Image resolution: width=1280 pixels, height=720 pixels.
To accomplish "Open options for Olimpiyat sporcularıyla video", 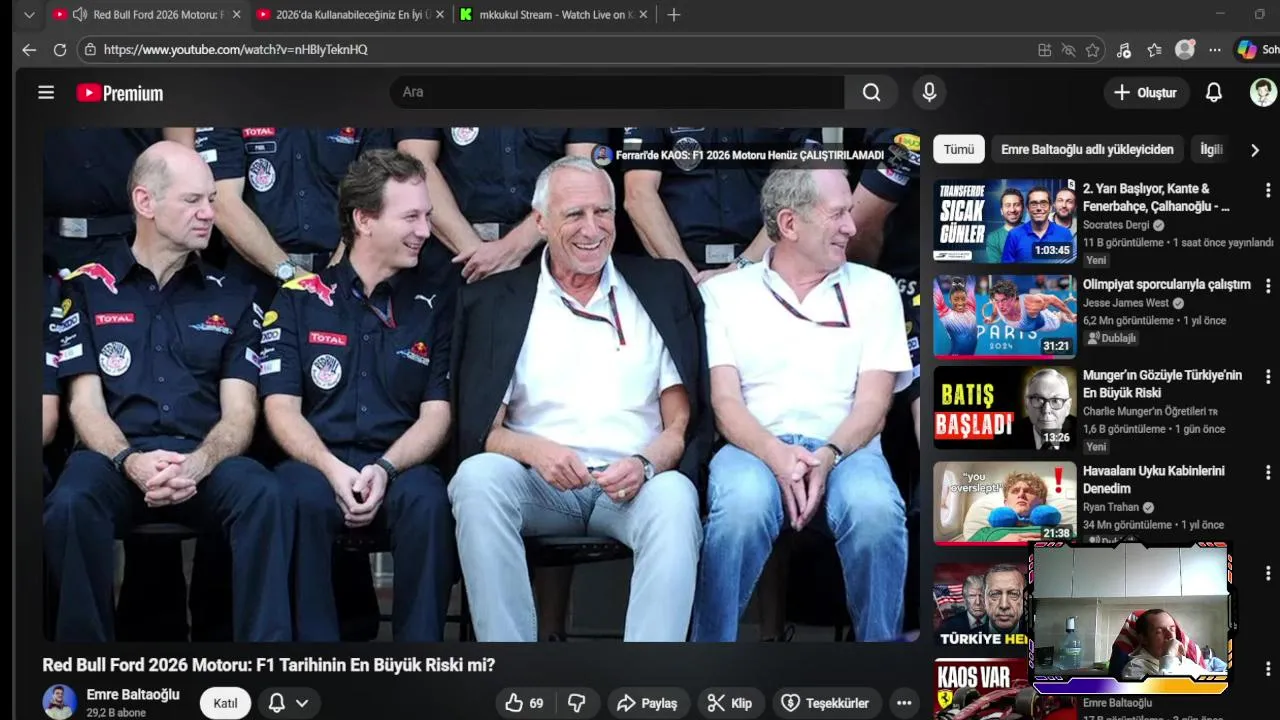I will coord(1268,286).
